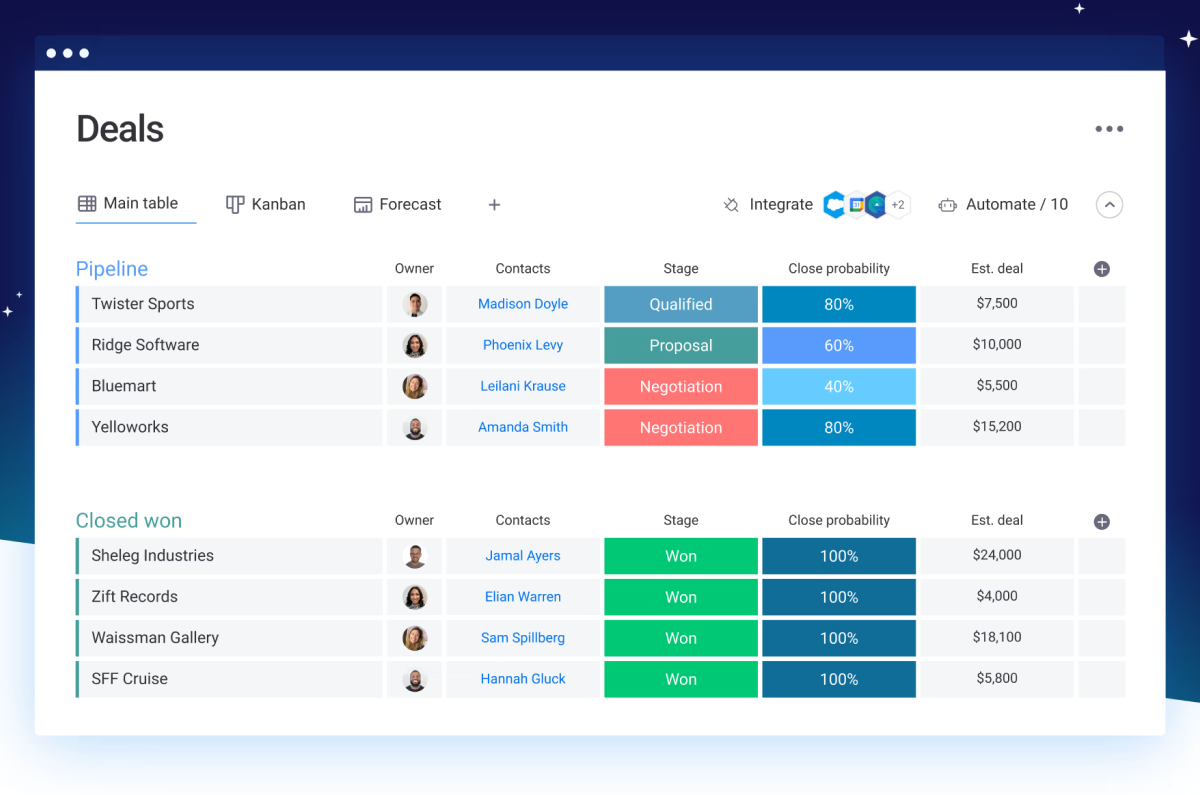Screen dimensions: 1200x795
Task: Select the Bluemart deal name
Action: point(124,386)
